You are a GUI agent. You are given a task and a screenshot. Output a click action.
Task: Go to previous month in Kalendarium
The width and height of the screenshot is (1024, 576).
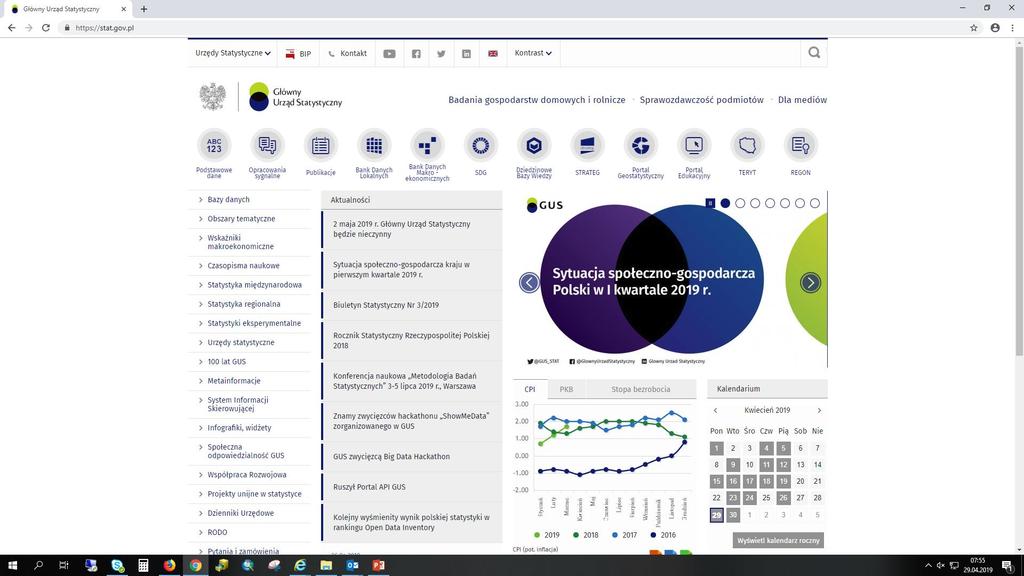click(716, 411)
